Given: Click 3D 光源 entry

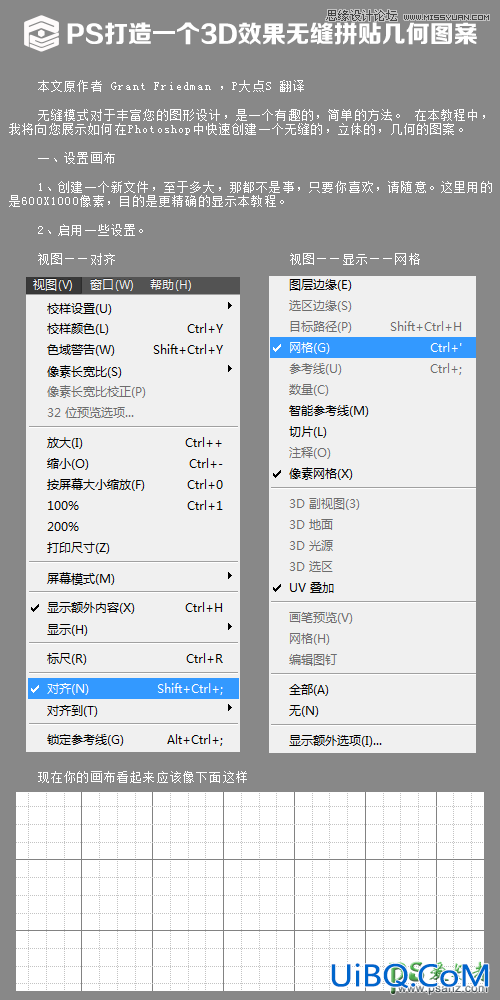Looking at the screenshot, I should [373, 546].
